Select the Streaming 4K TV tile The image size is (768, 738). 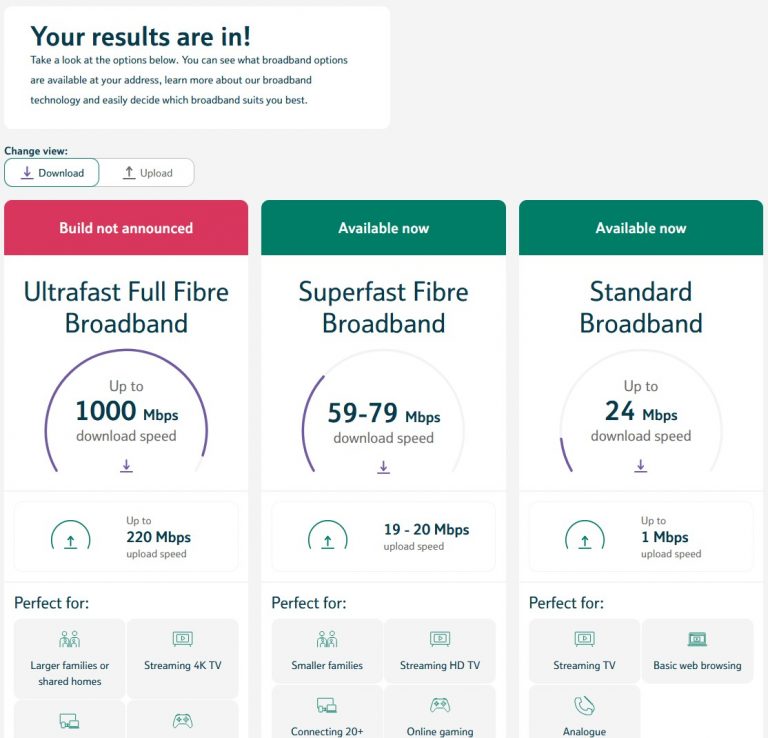183,658
